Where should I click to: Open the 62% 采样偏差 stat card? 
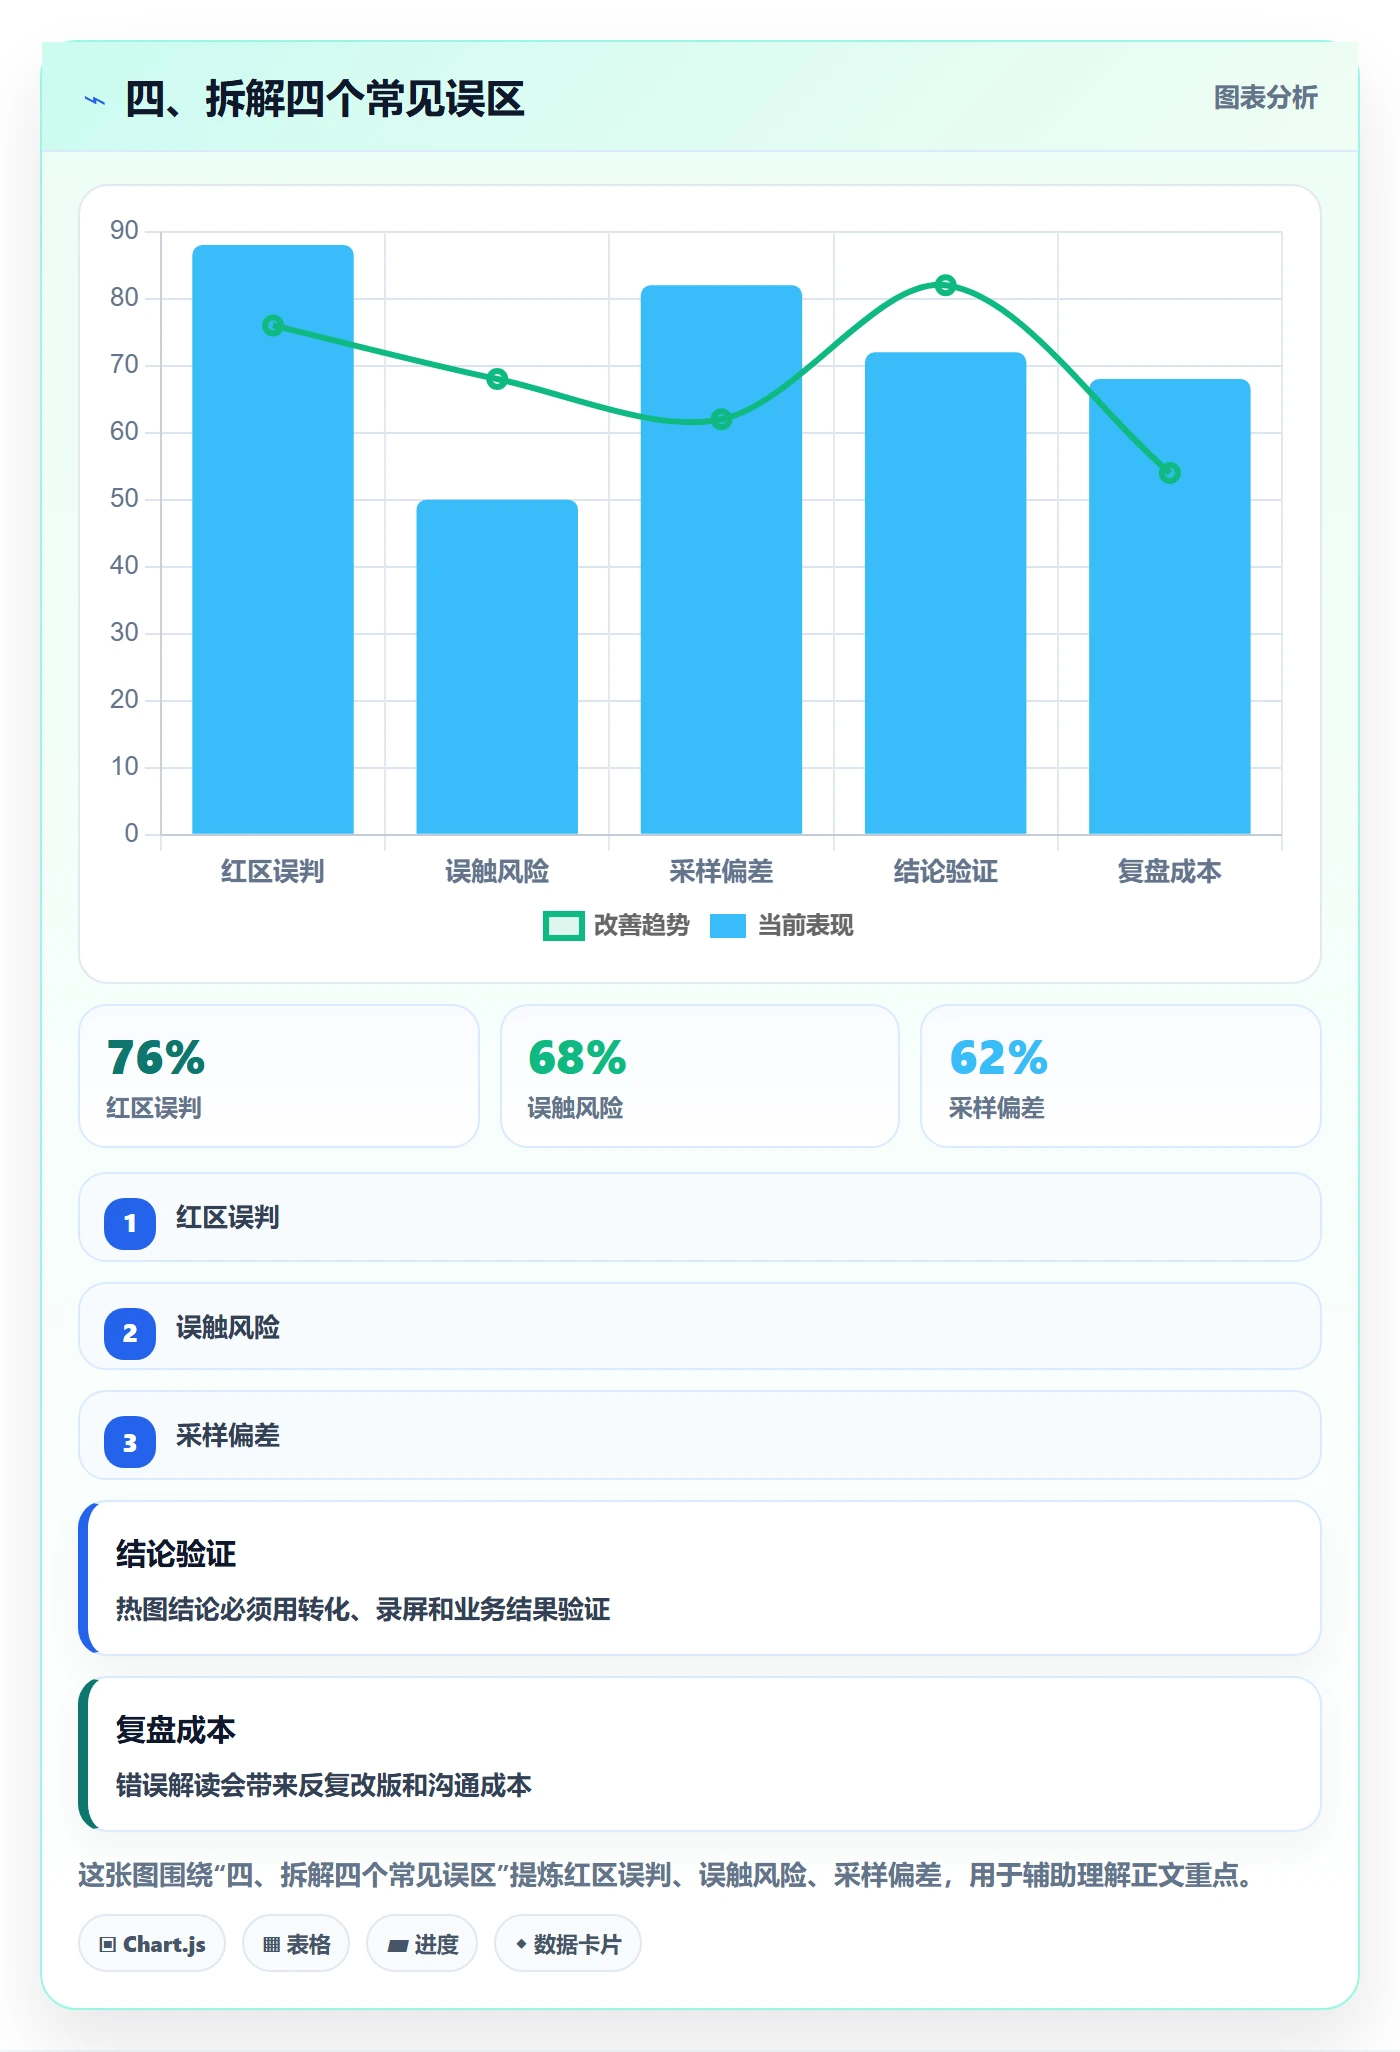pyautogui.click(x=1121, y=1076)
